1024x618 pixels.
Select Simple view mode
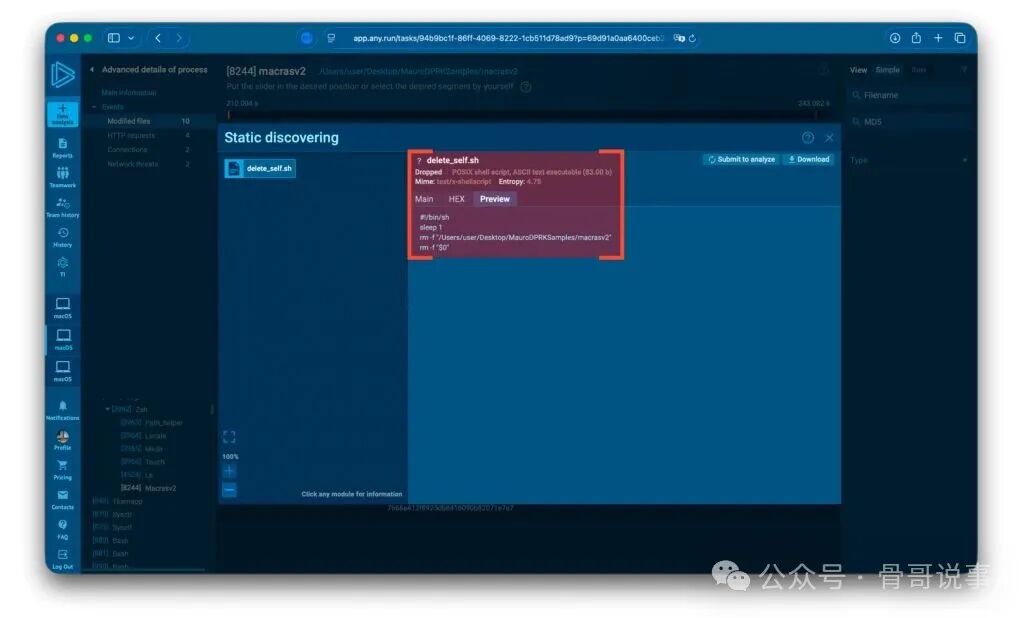[x=888, y=70]
